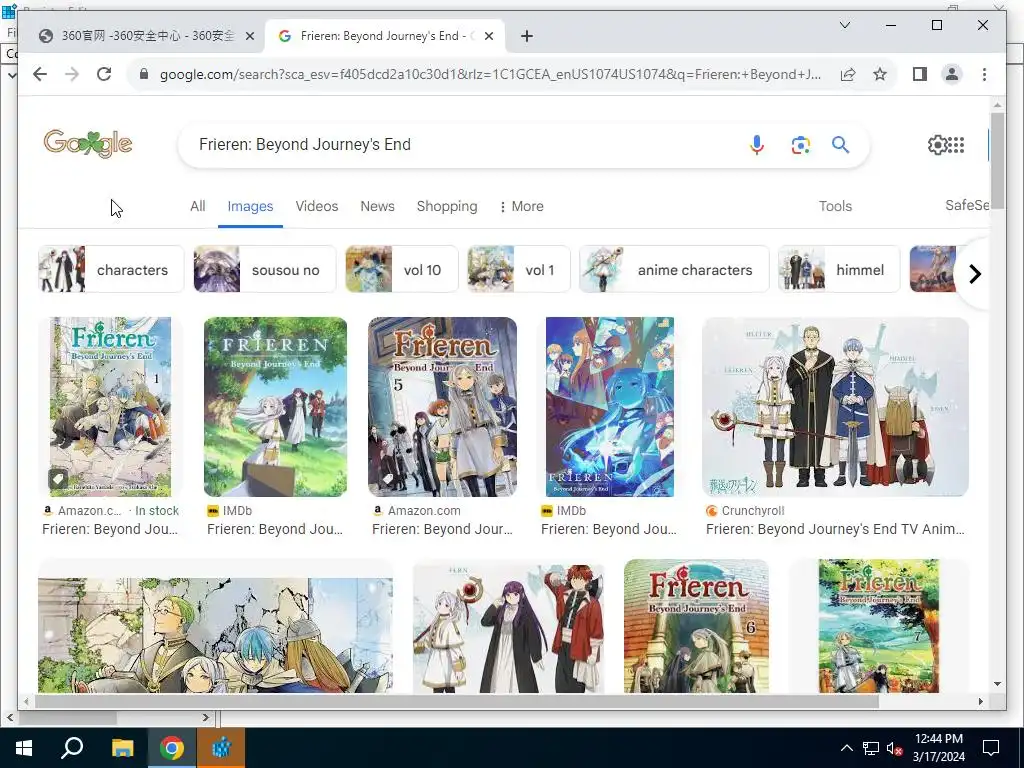Open Google quick settings gear

(937, 144)
